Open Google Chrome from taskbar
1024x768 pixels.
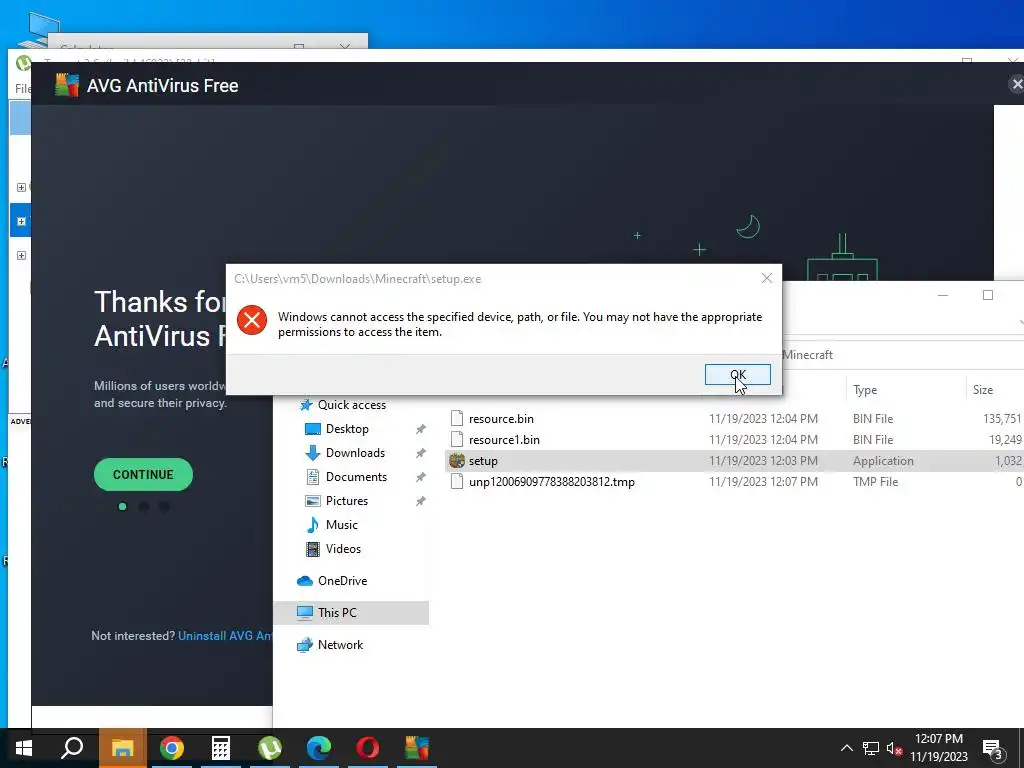pos(172,748)
